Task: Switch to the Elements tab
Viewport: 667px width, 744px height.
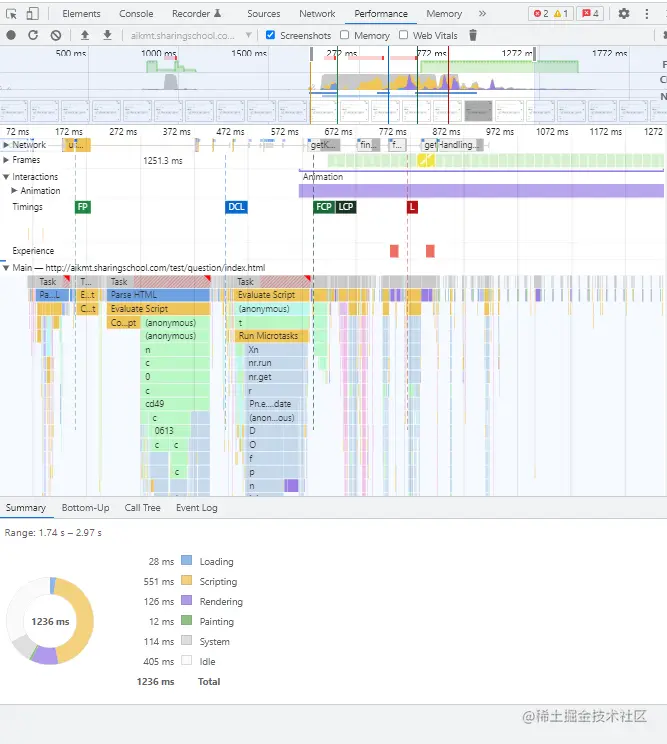Action: 81,14
